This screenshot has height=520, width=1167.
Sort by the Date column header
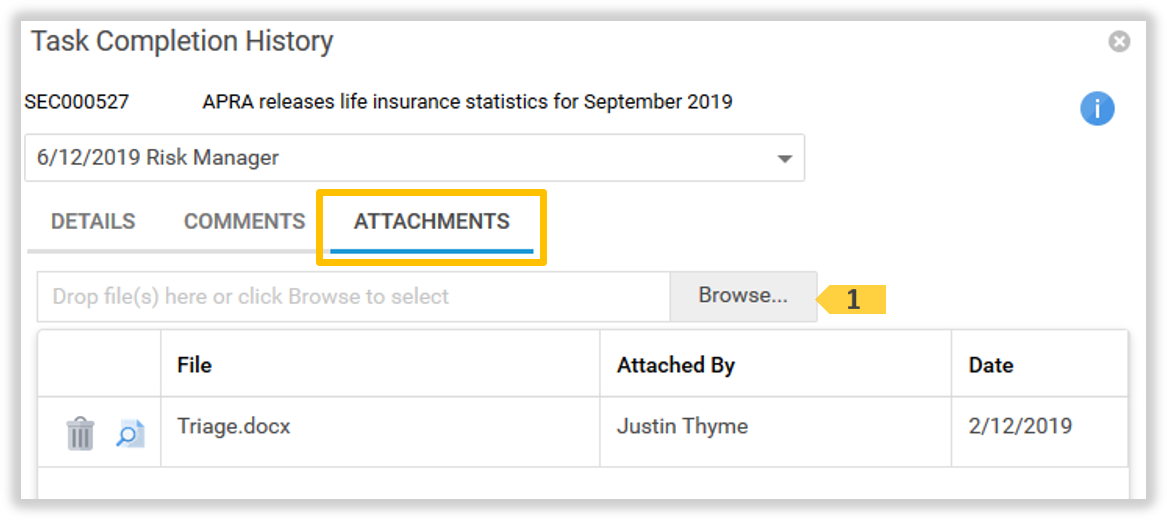coord(990,365)
